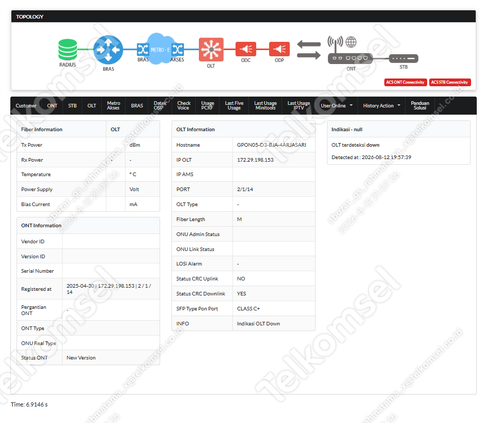500x423 pixels.
Task: Click the TOPOLOGY panel title
Action: [30, 17]
